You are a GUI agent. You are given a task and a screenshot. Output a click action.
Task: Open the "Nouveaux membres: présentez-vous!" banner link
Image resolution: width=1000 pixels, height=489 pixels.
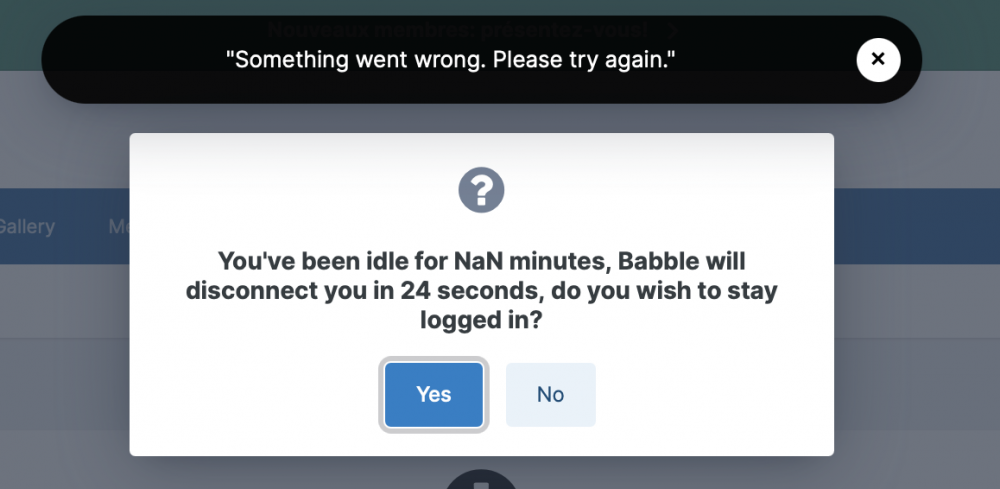pos(456,28)
